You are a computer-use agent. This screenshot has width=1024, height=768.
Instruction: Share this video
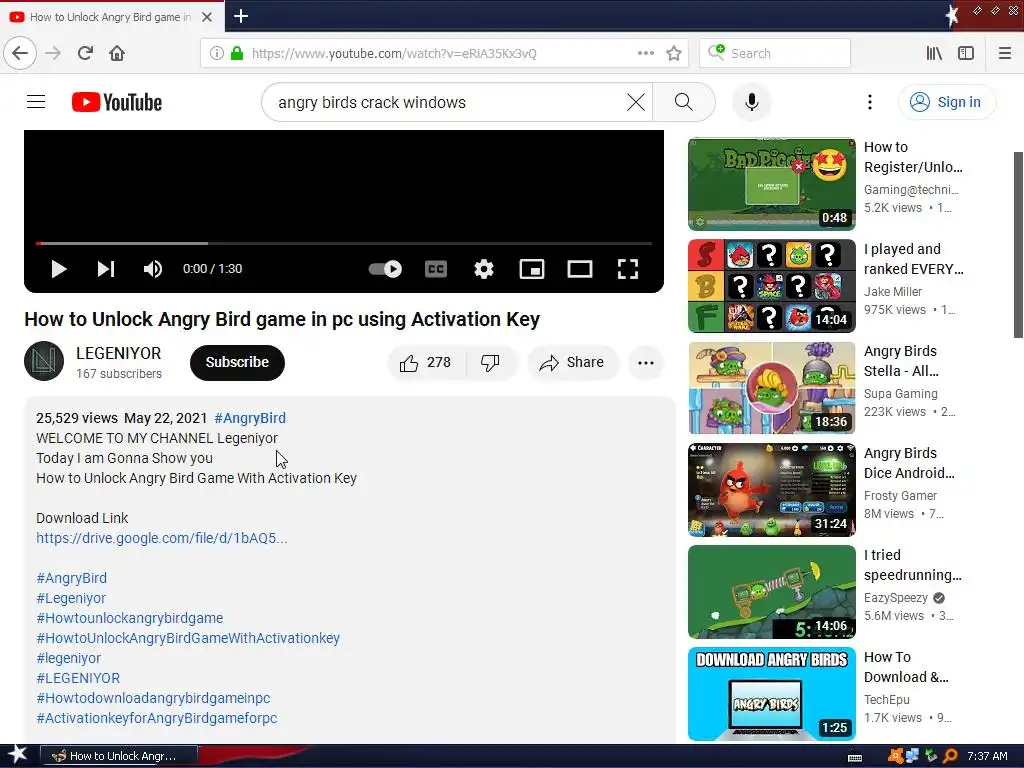[572, 362]
